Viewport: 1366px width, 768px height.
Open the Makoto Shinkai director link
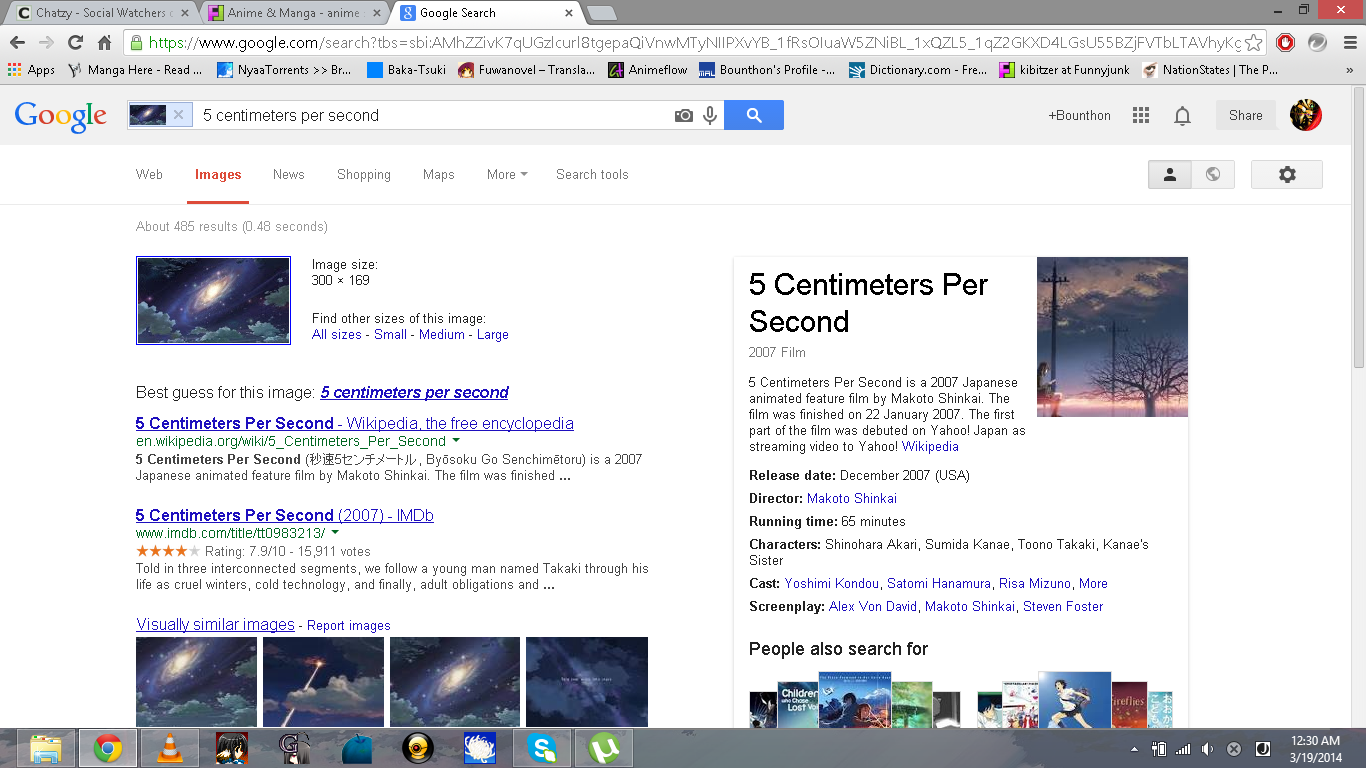click(x=851, y=498)
